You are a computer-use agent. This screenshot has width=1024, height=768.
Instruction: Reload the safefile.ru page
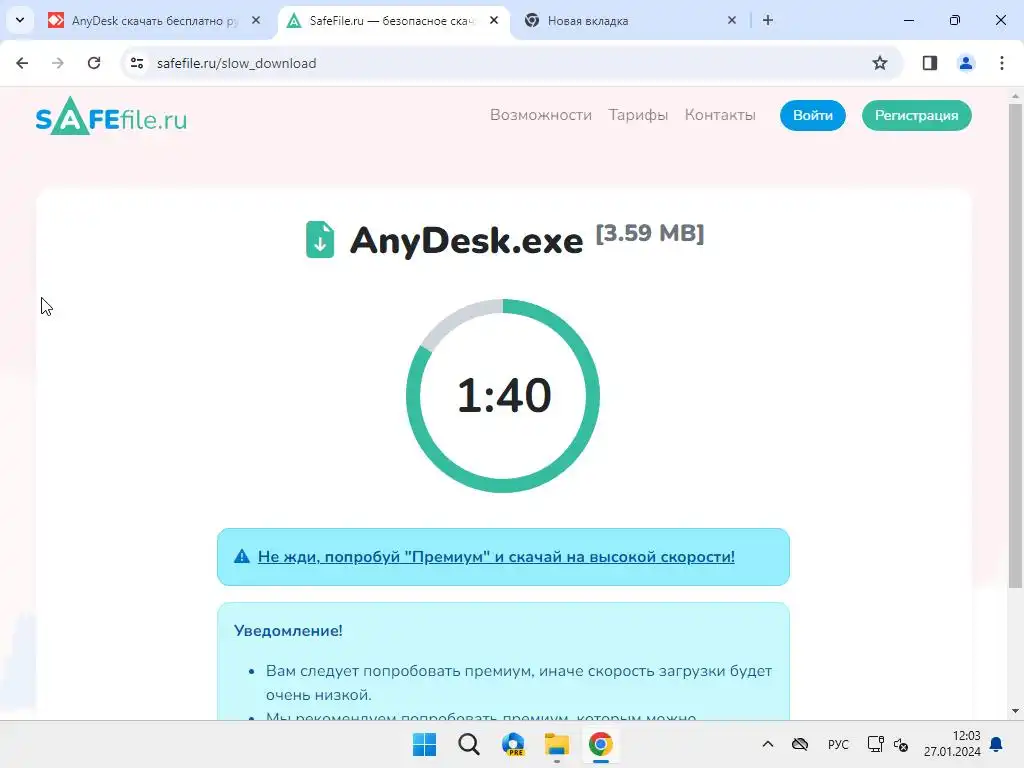[x=94, y=63]
